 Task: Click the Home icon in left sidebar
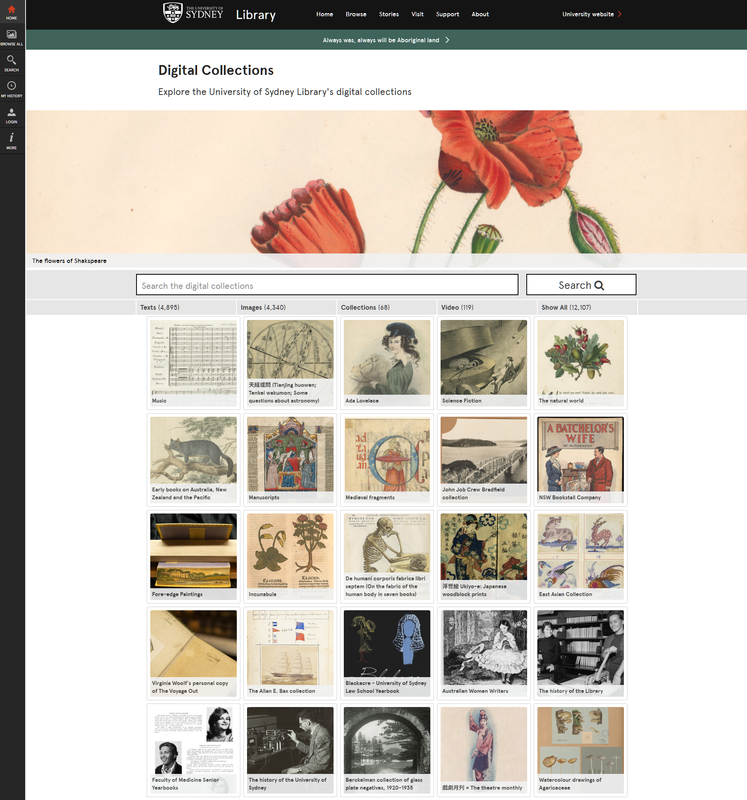pyautogui.click(x=12, y=12)
